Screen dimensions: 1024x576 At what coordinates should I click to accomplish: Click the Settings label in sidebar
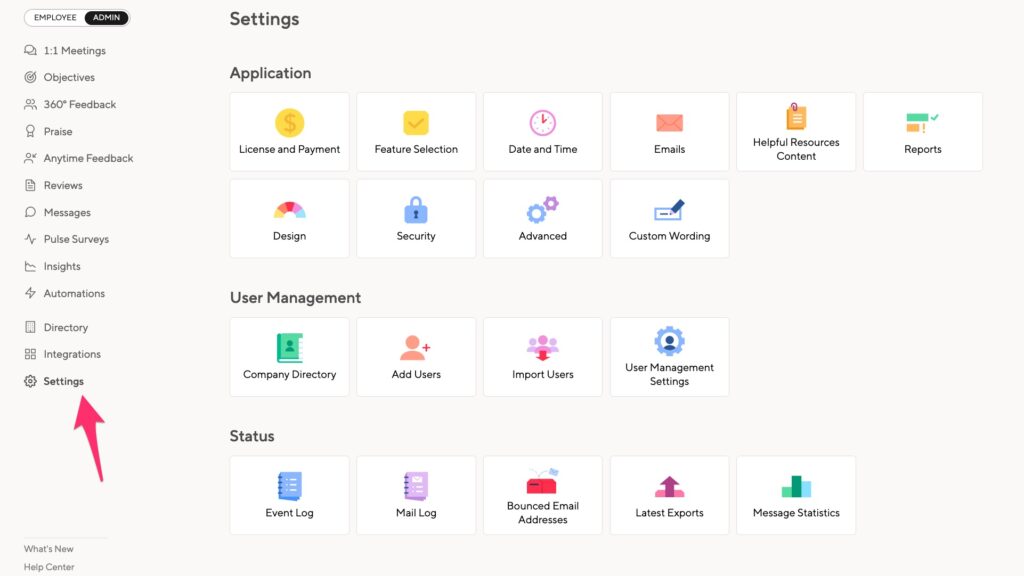(63, 381)
